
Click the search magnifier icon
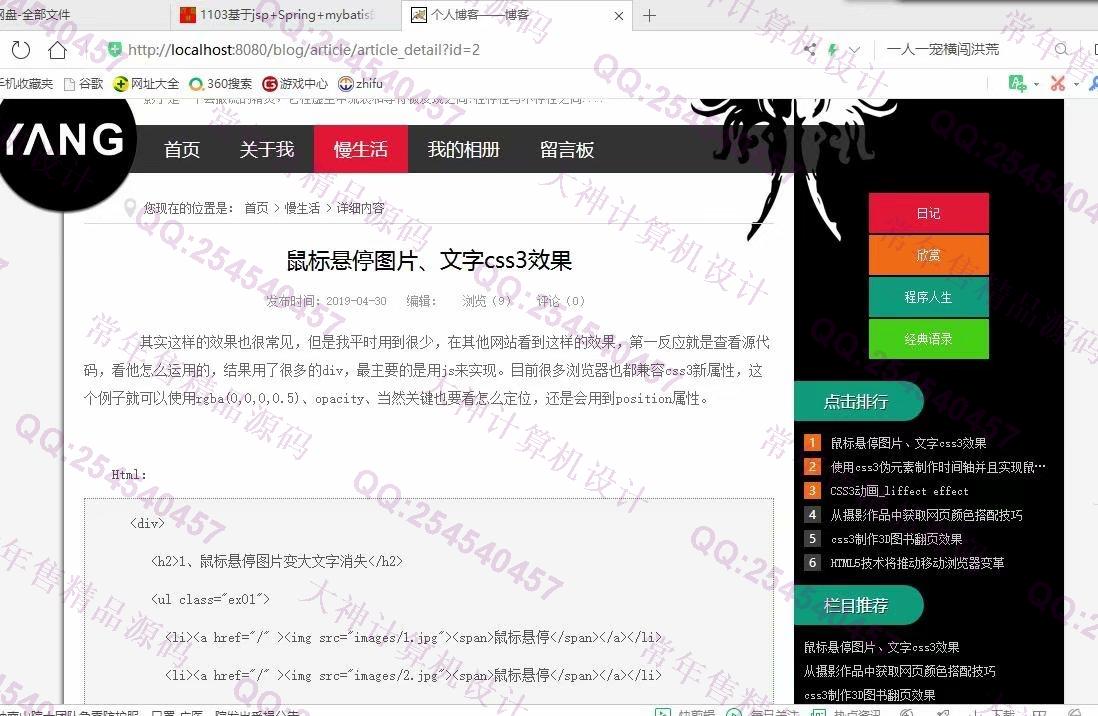click(x=1061, y=50)
